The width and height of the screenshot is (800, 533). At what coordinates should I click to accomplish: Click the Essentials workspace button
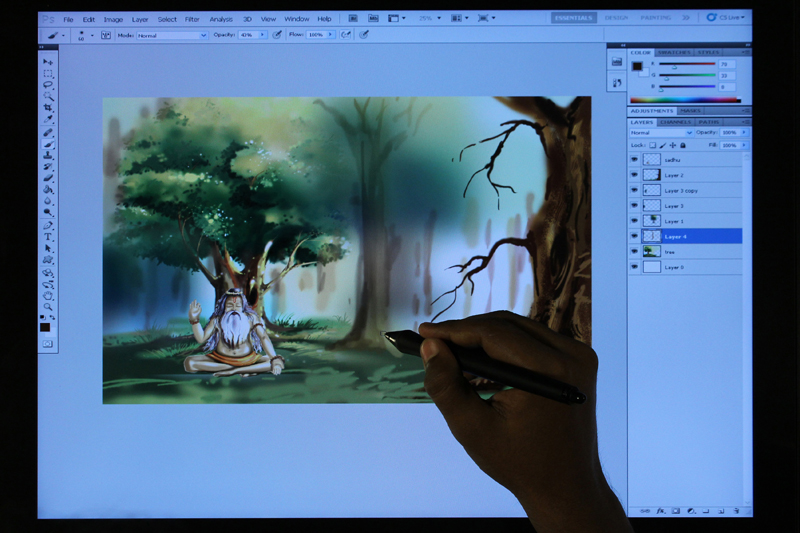(574, 18)
